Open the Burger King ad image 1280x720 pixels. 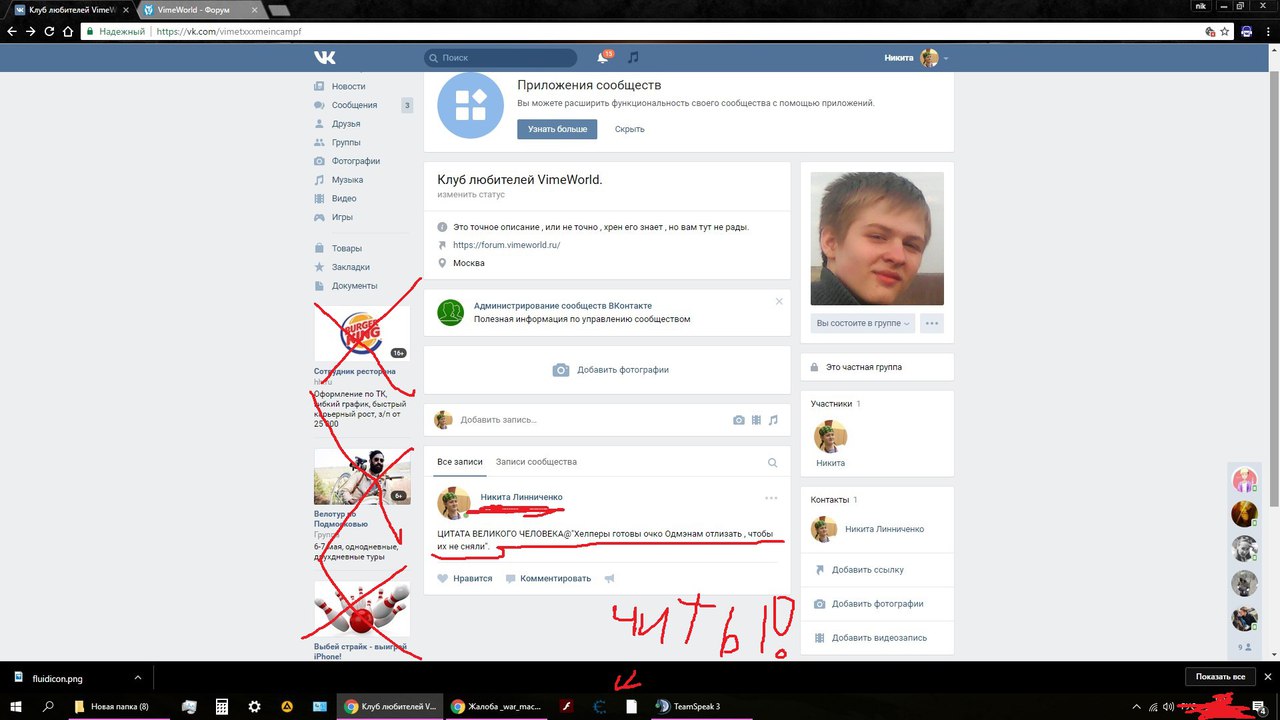click(x=362, y=333)
